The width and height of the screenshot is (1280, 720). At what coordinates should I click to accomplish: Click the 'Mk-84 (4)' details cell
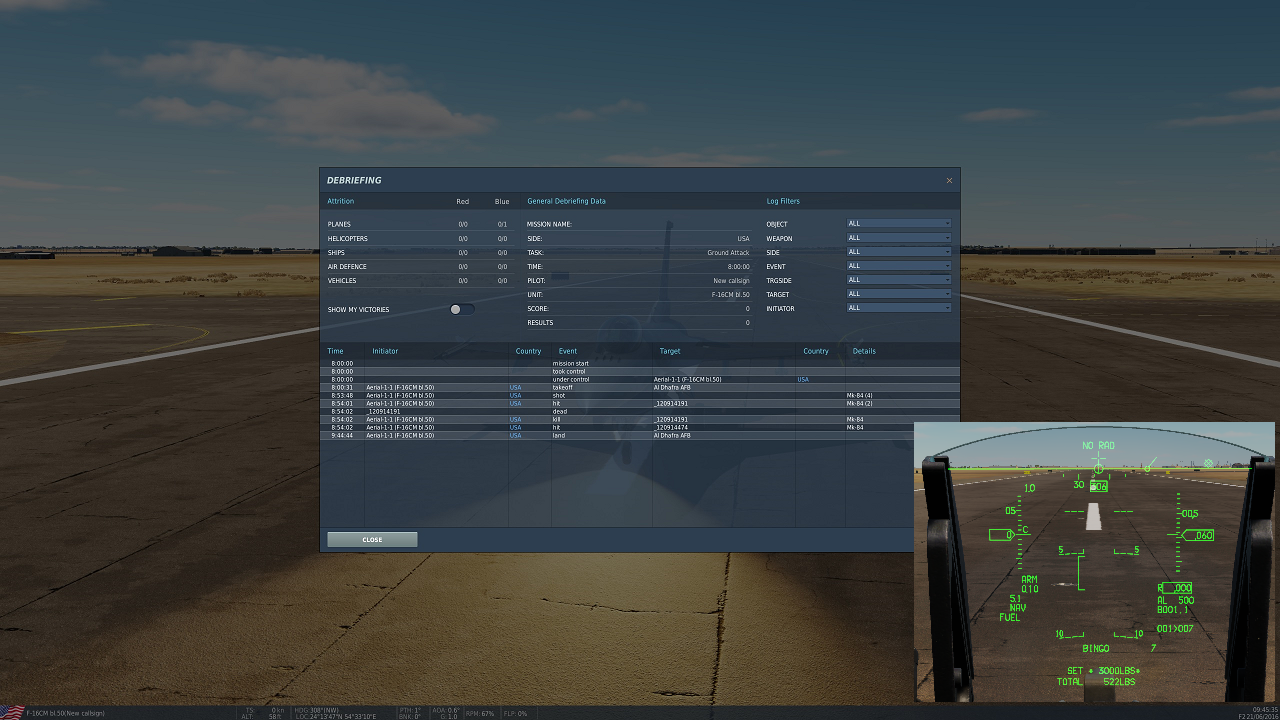(x=862, y=395)
